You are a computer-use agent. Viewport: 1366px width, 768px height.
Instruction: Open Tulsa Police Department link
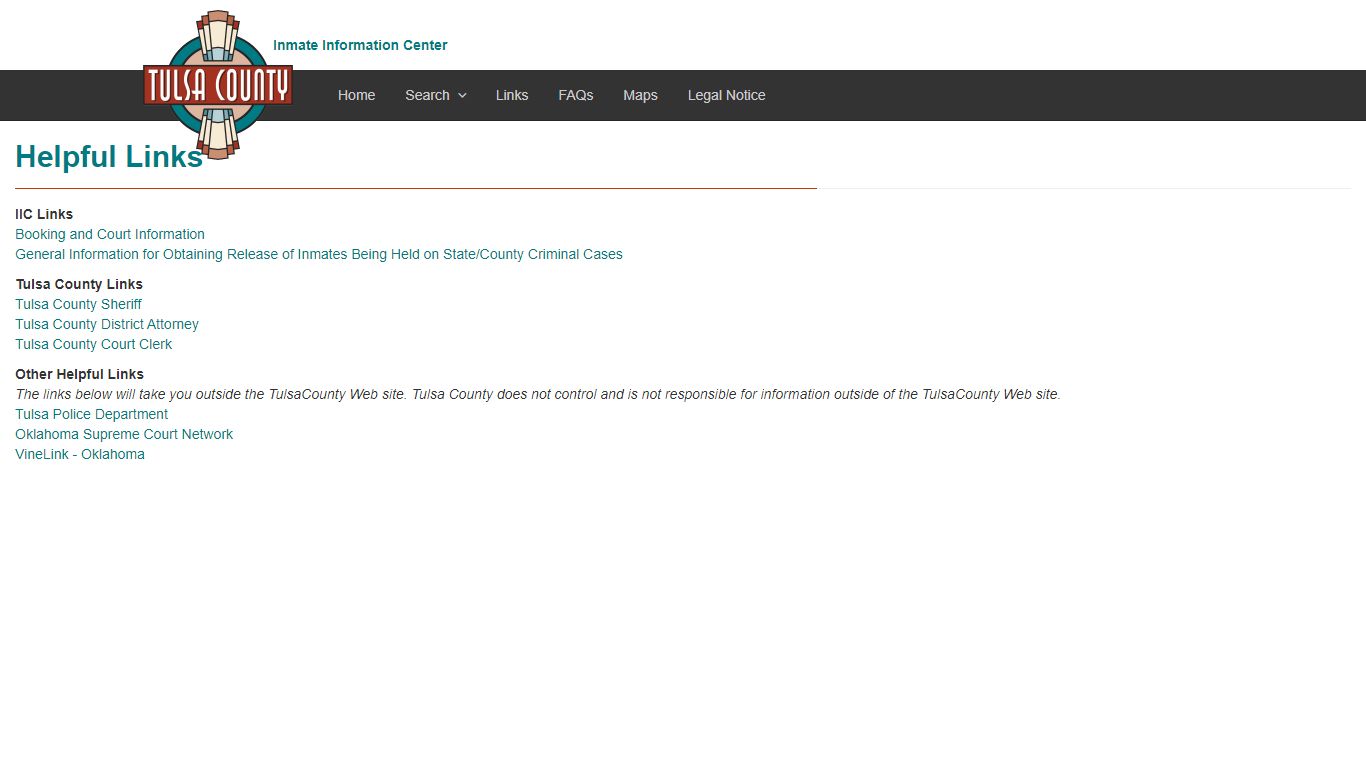[x=91, y=414]
